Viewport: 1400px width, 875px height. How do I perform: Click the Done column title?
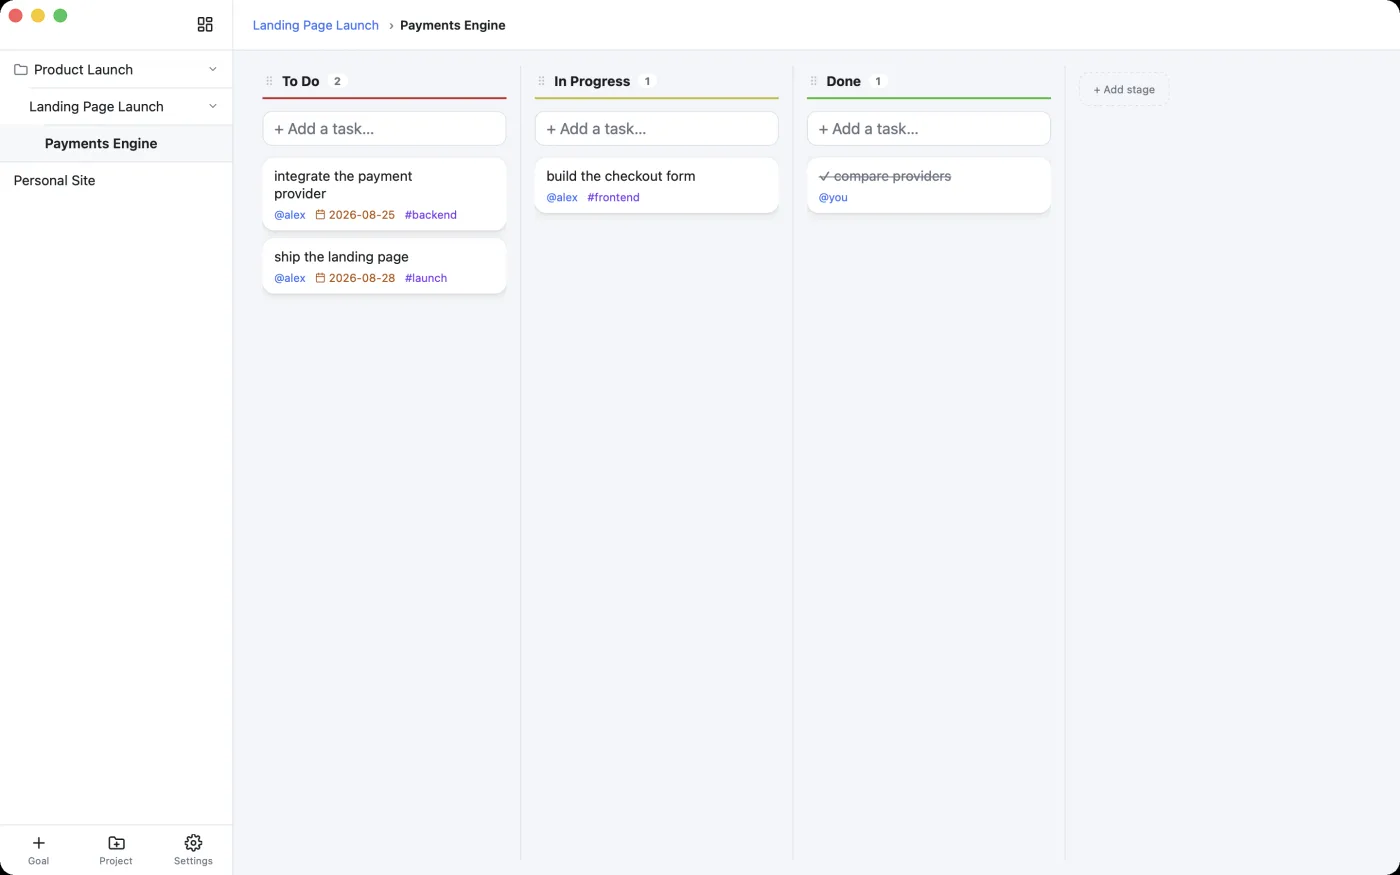tap(844, 82)
